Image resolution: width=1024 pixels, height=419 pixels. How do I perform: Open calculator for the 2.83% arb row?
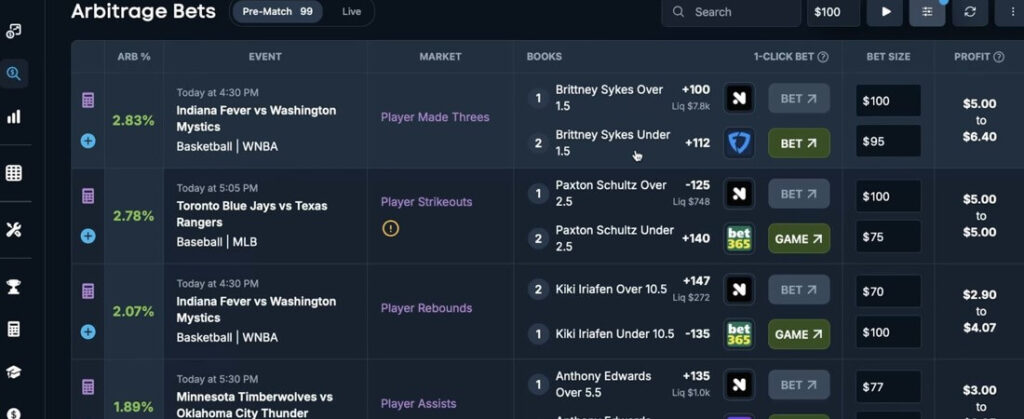click(88, 100)
